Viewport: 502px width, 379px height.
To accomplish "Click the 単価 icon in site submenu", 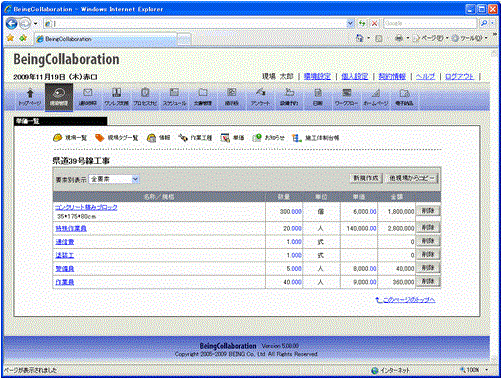I will point(225,138).
